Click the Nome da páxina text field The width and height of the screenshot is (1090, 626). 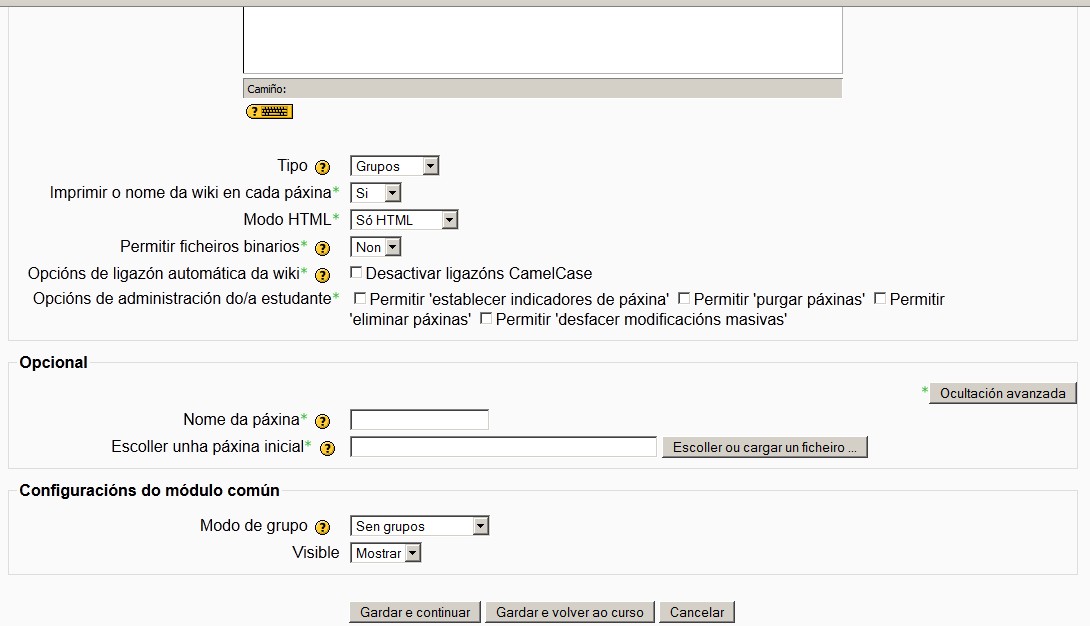(419, 420)
